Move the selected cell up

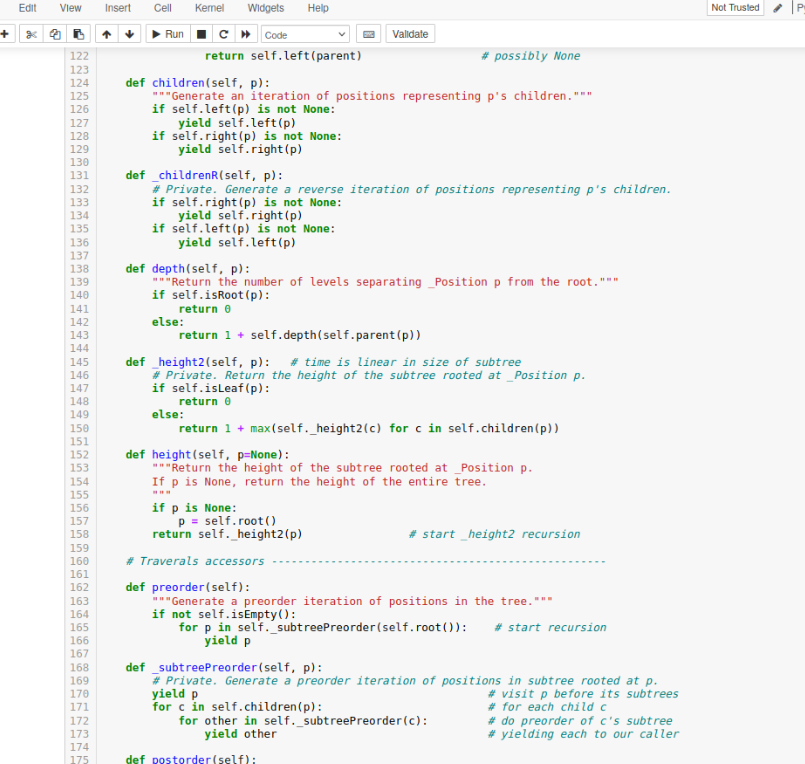[106, 33]
